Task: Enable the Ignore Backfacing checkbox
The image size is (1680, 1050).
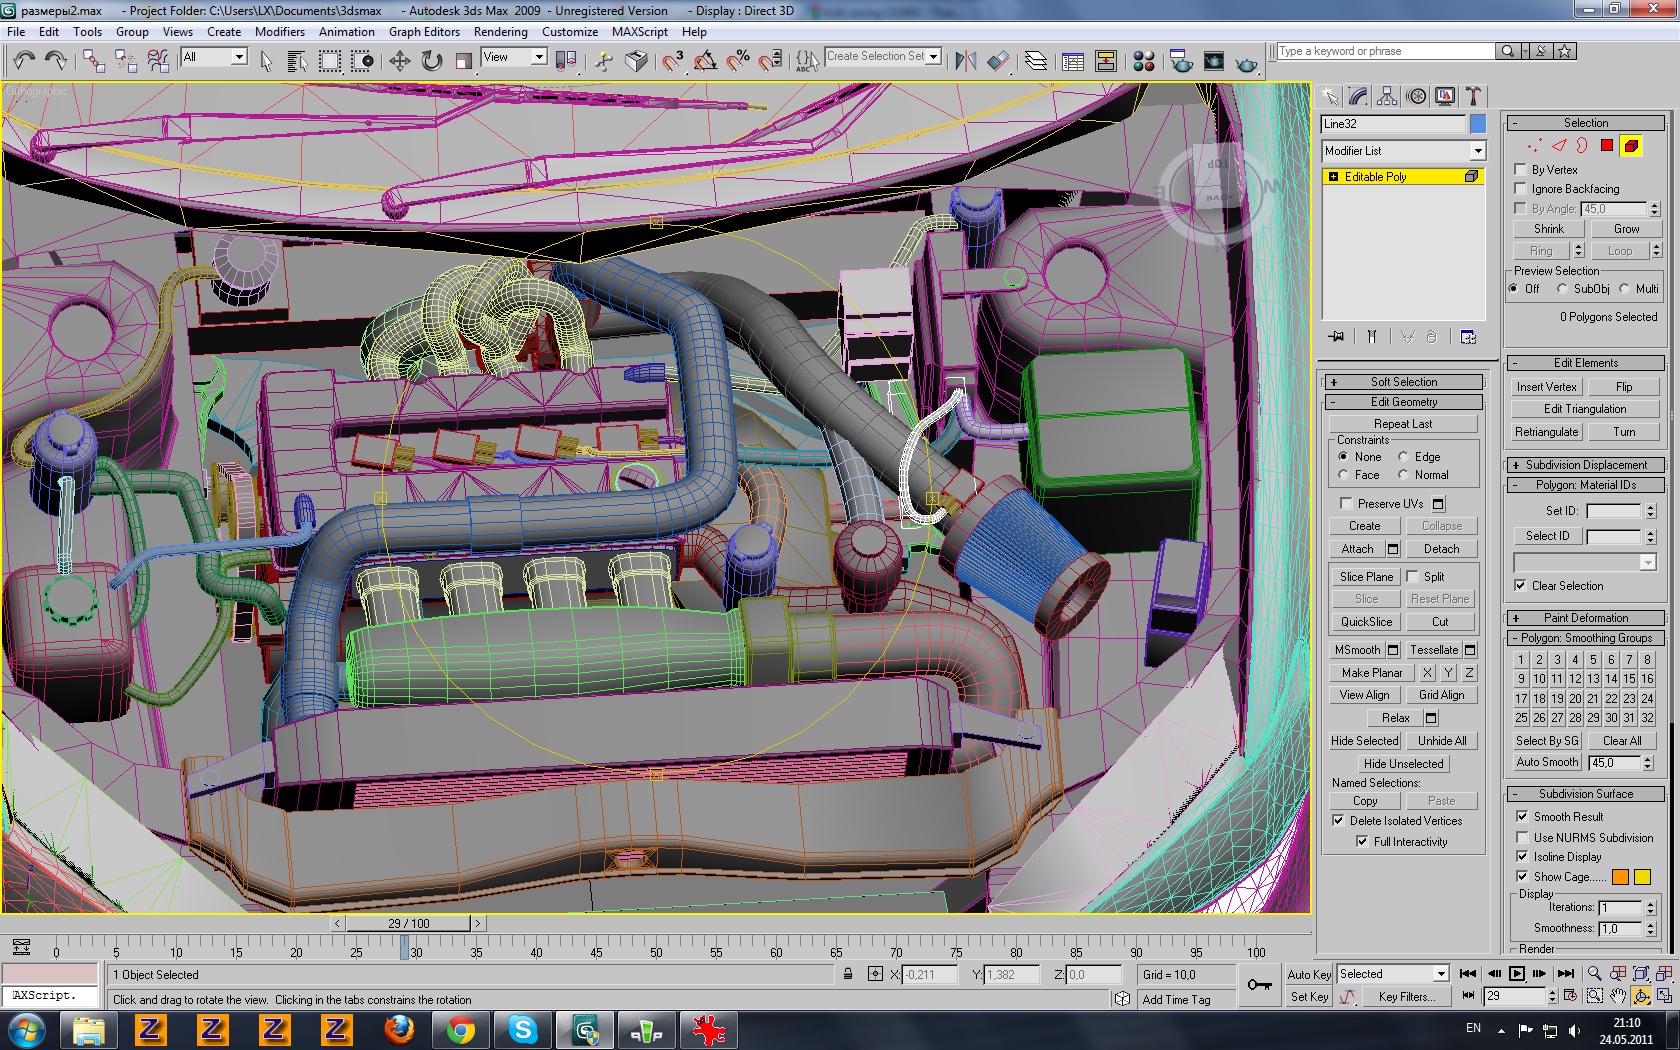Action: [1521, 189]
